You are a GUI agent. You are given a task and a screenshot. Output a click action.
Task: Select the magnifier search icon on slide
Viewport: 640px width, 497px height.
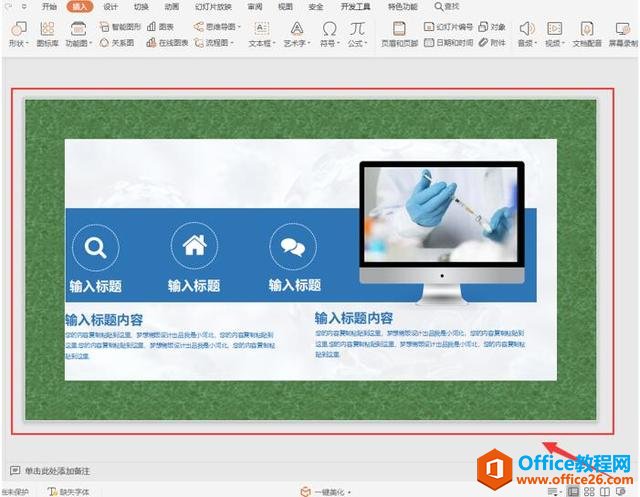(x=96, y=247)
